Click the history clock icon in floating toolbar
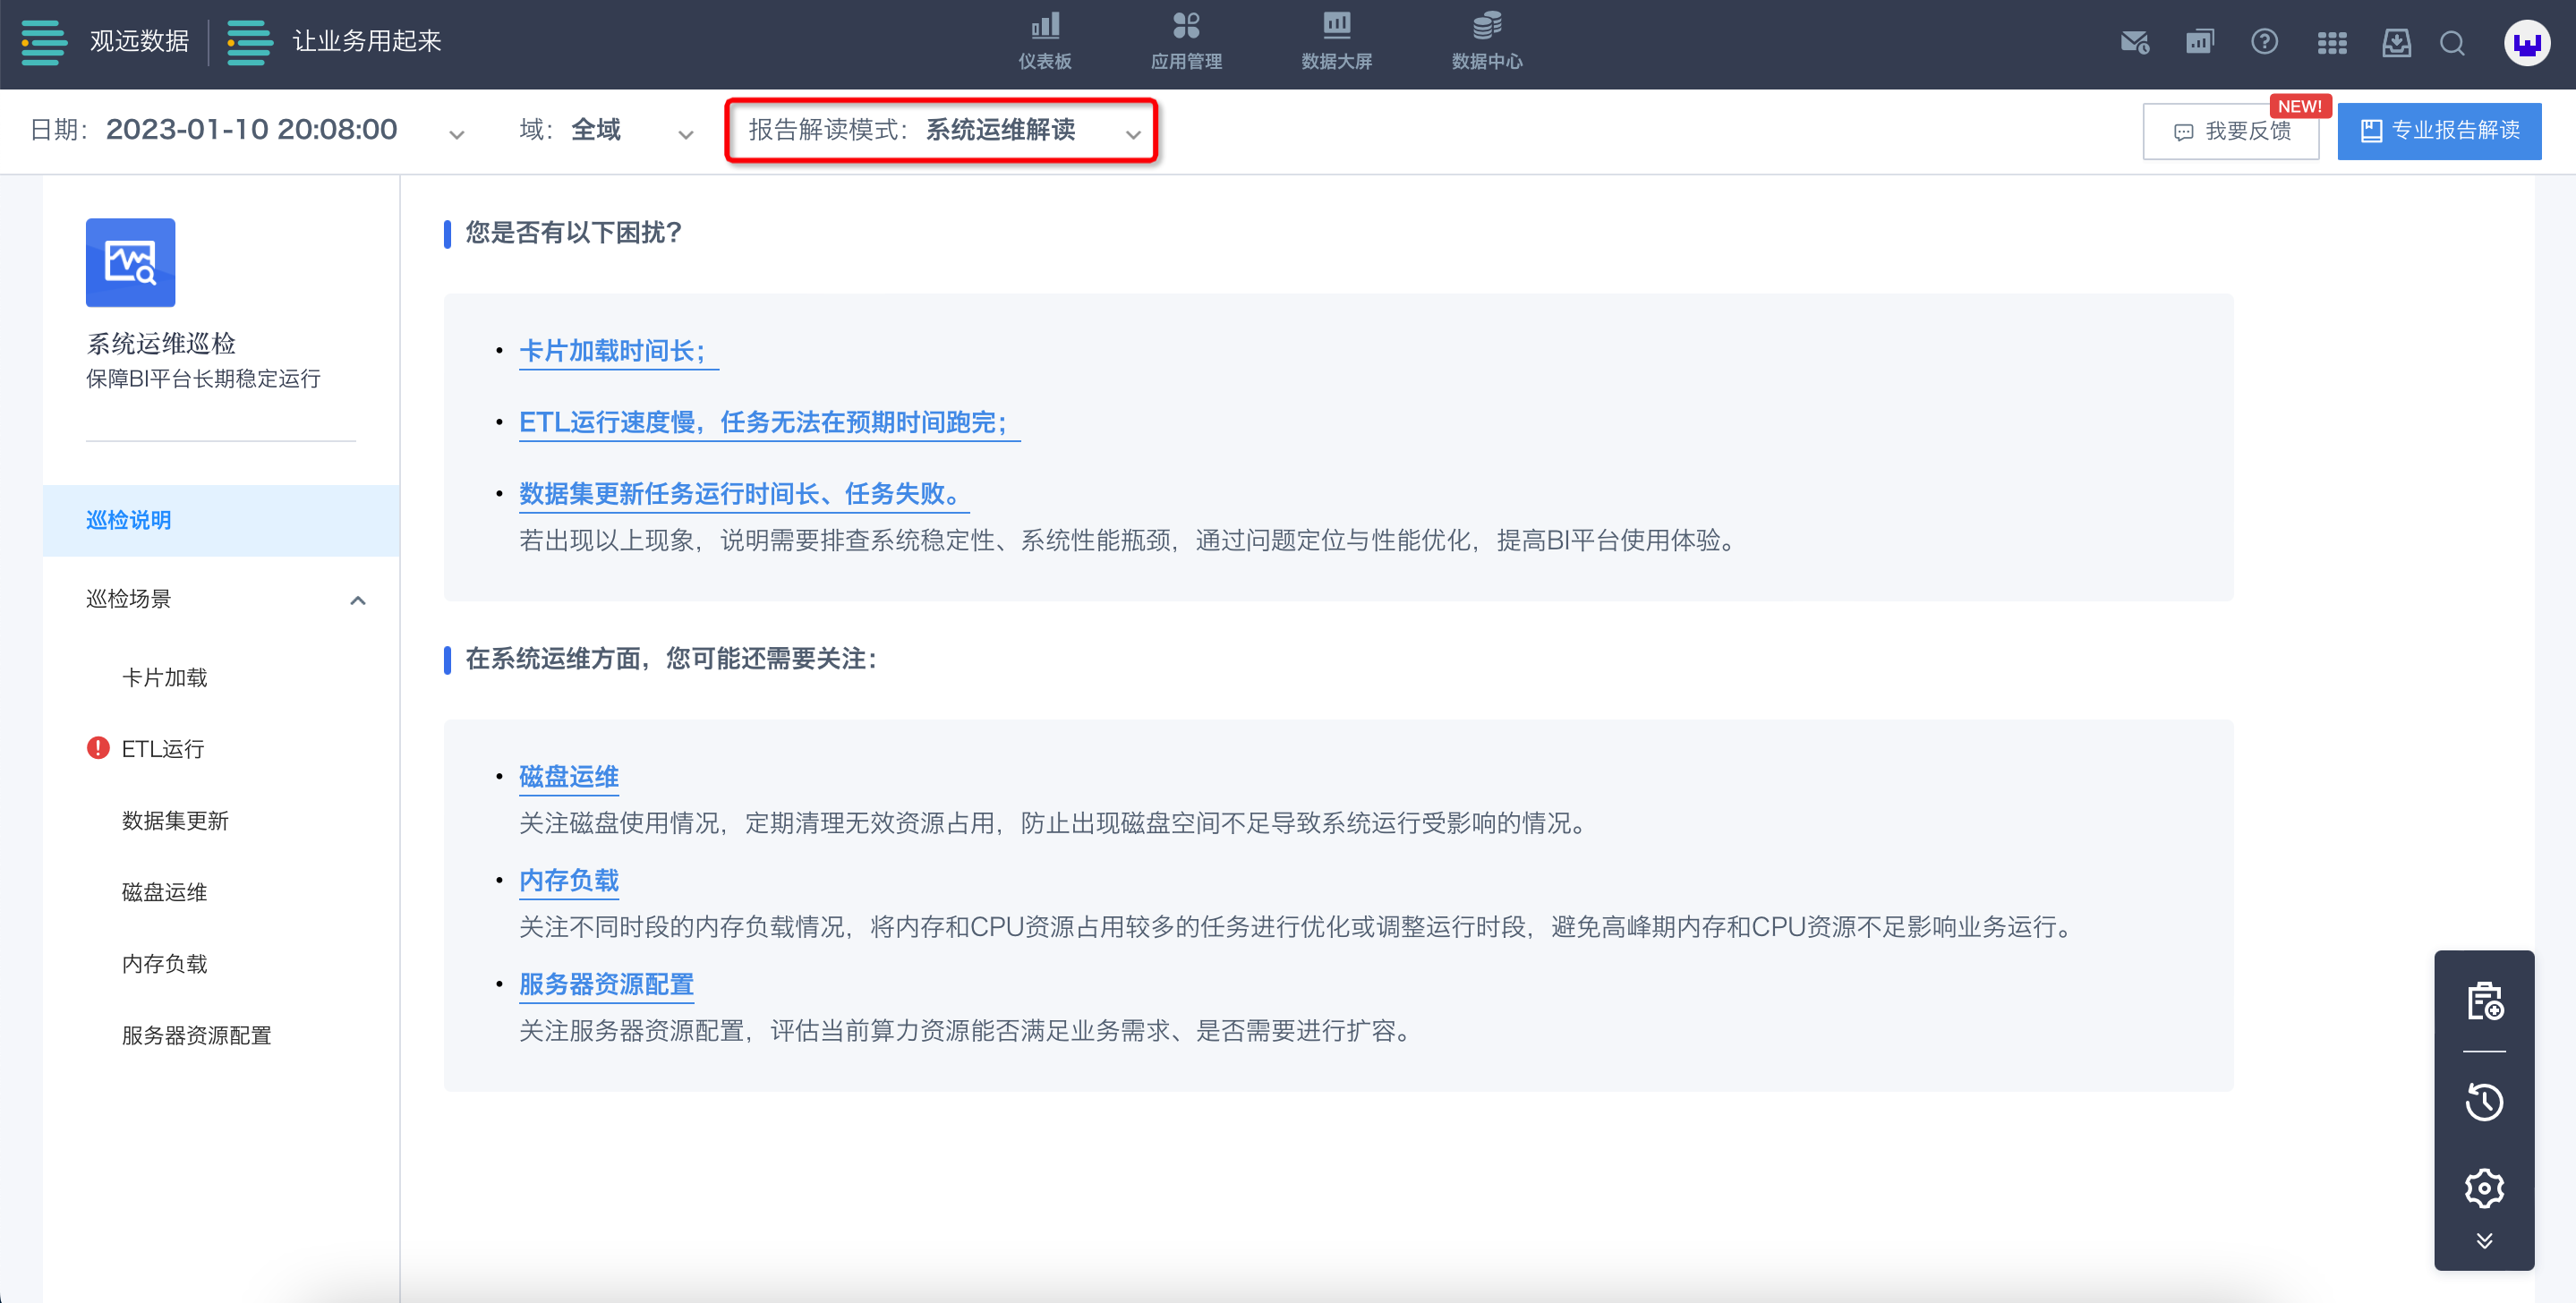Image resolution: width=2576 pixels, height=1303 pixels. click(2484, 1102)
